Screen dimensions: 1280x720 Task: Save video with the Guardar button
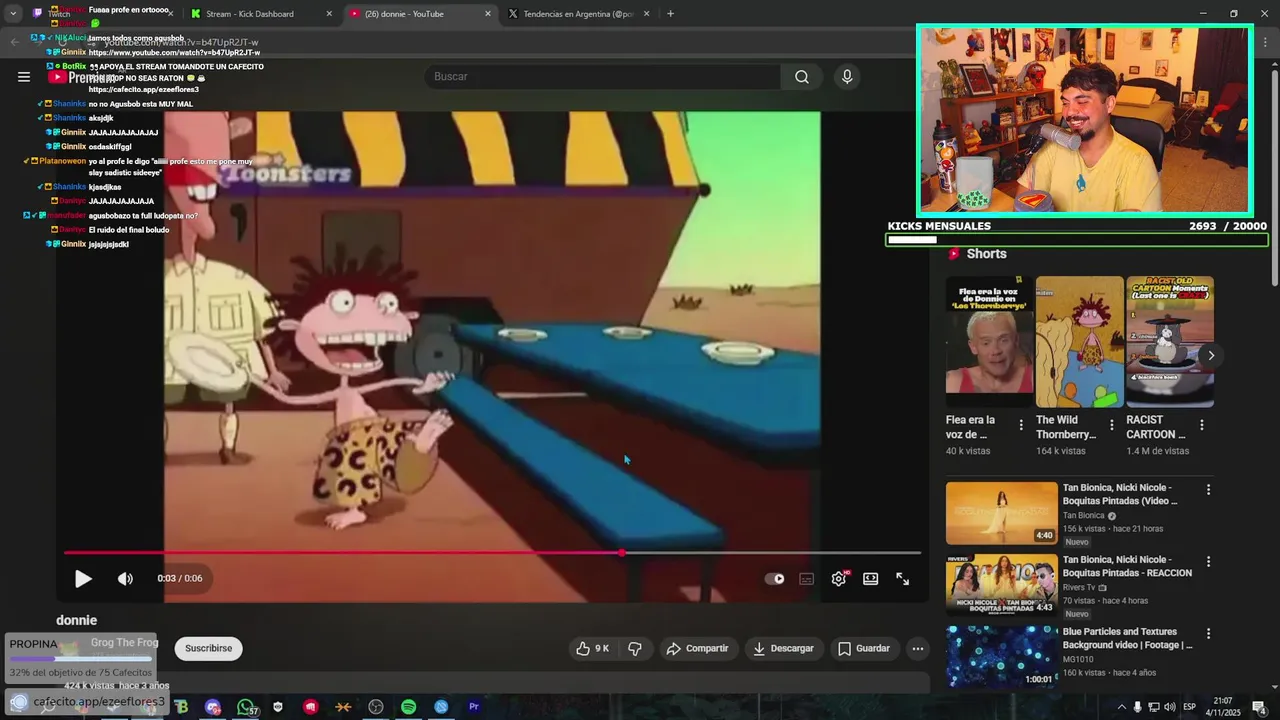[863, 648]
